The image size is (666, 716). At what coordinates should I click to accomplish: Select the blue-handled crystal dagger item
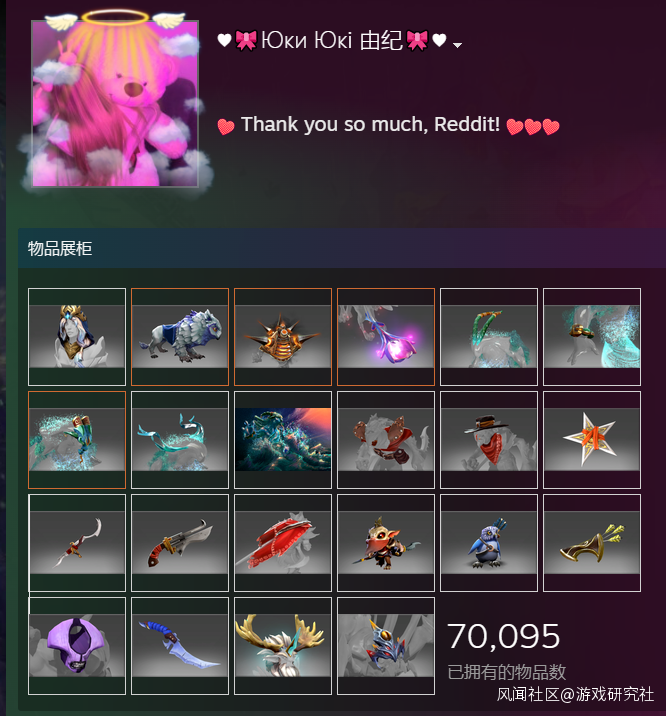(180, 646)
